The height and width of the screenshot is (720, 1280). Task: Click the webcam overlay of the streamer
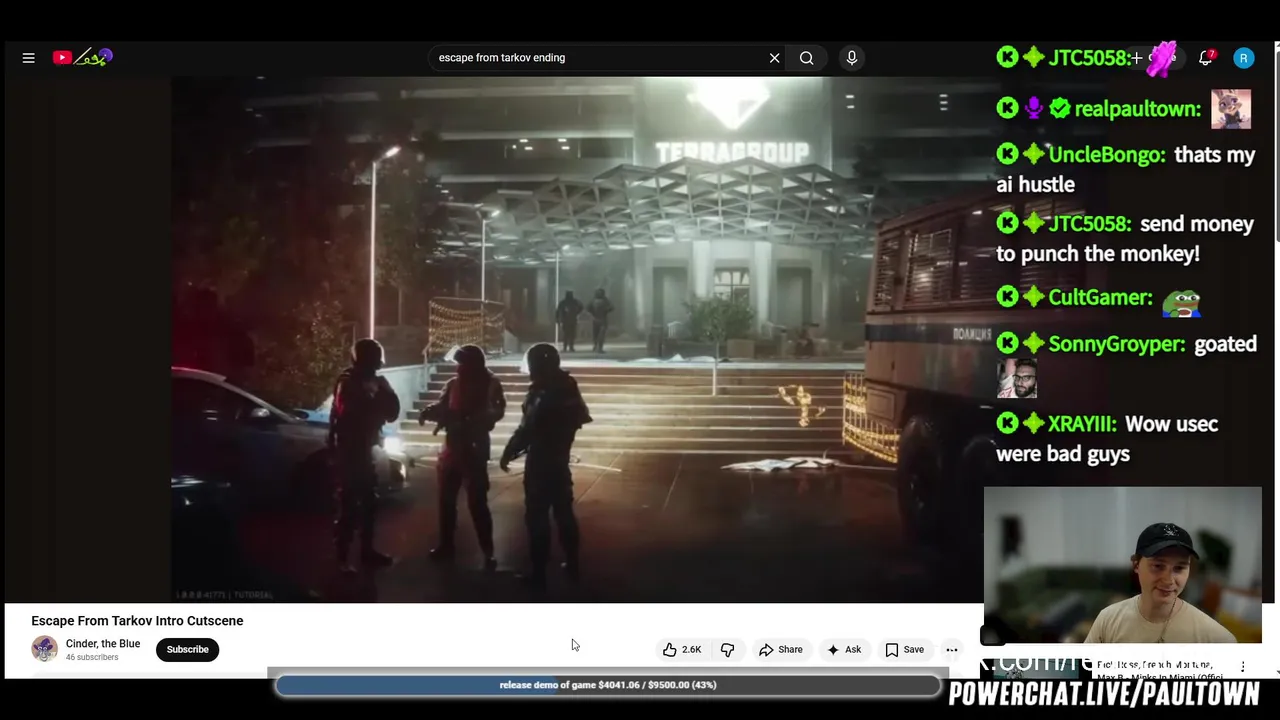pos(1123,565)
